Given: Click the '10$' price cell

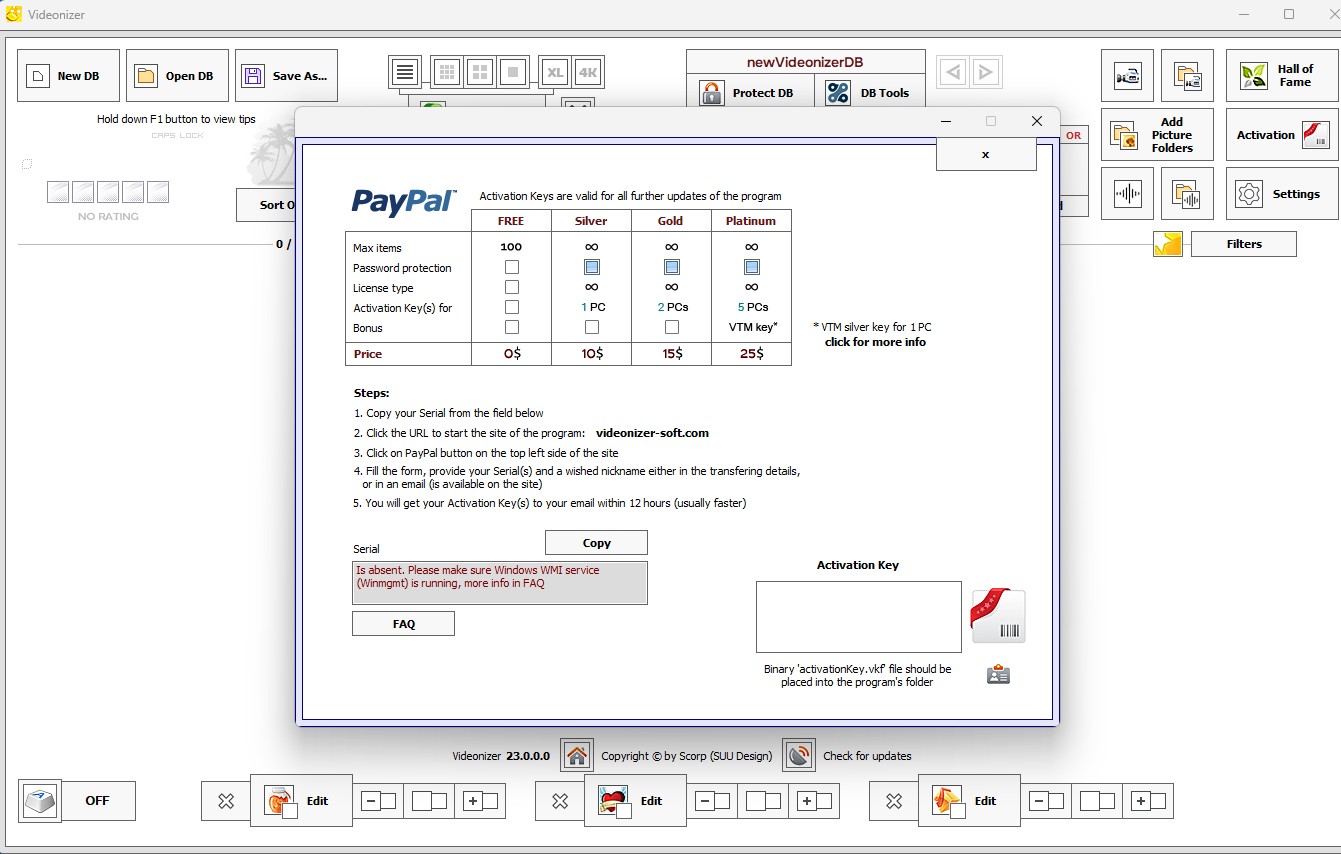Looking at the screenshot, I should coord(591,354).
